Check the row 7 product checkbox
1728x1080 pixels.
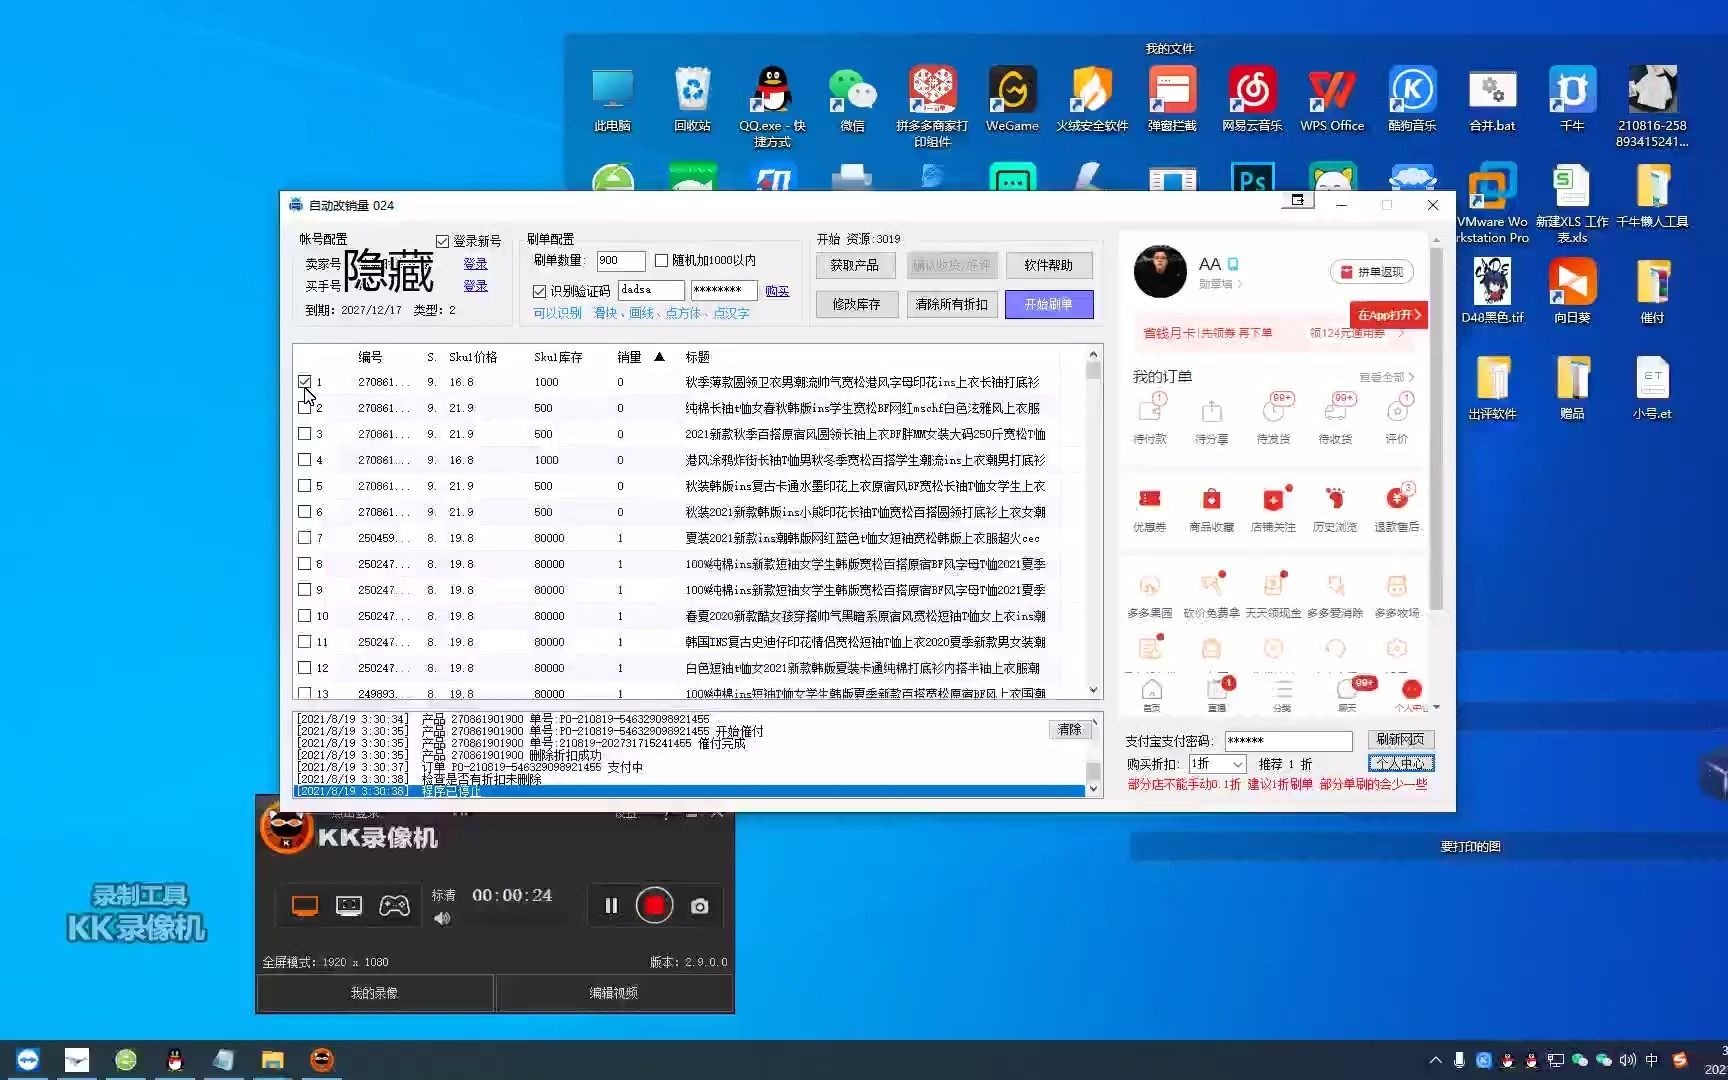click(x=304, y=538)
